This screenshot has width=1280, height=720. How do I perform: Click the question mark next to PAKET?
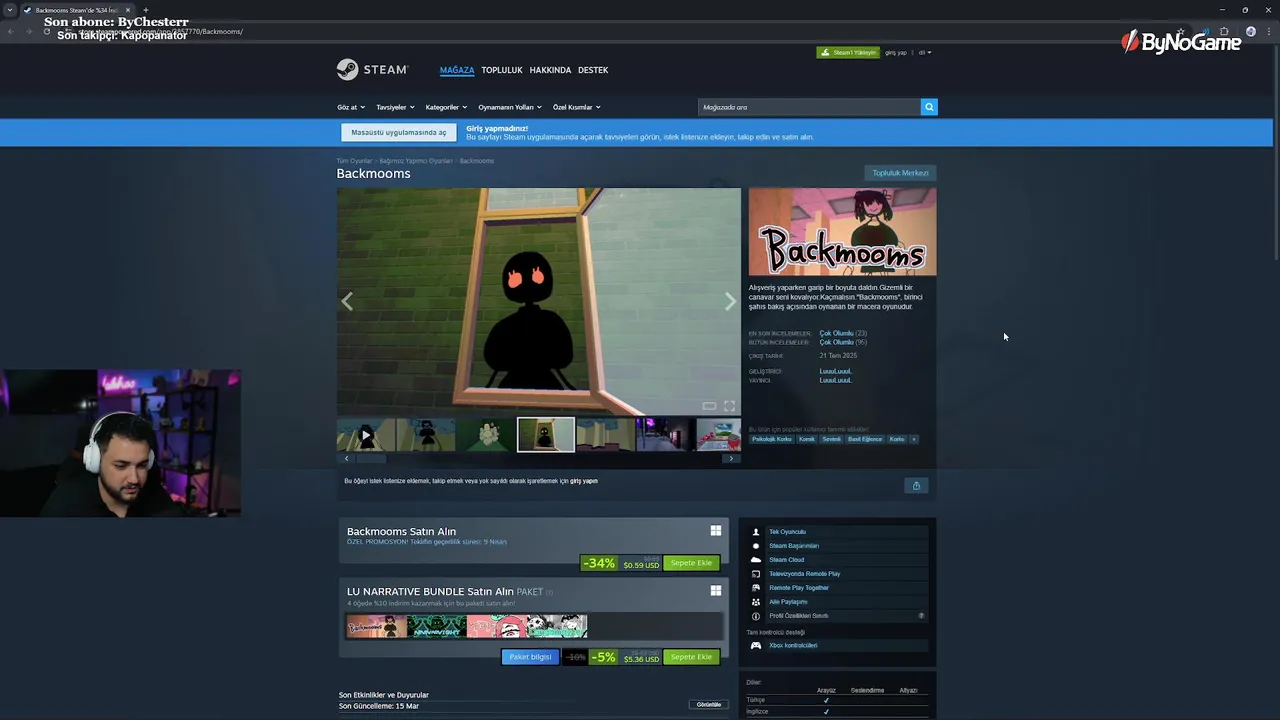tap(549, 592)
